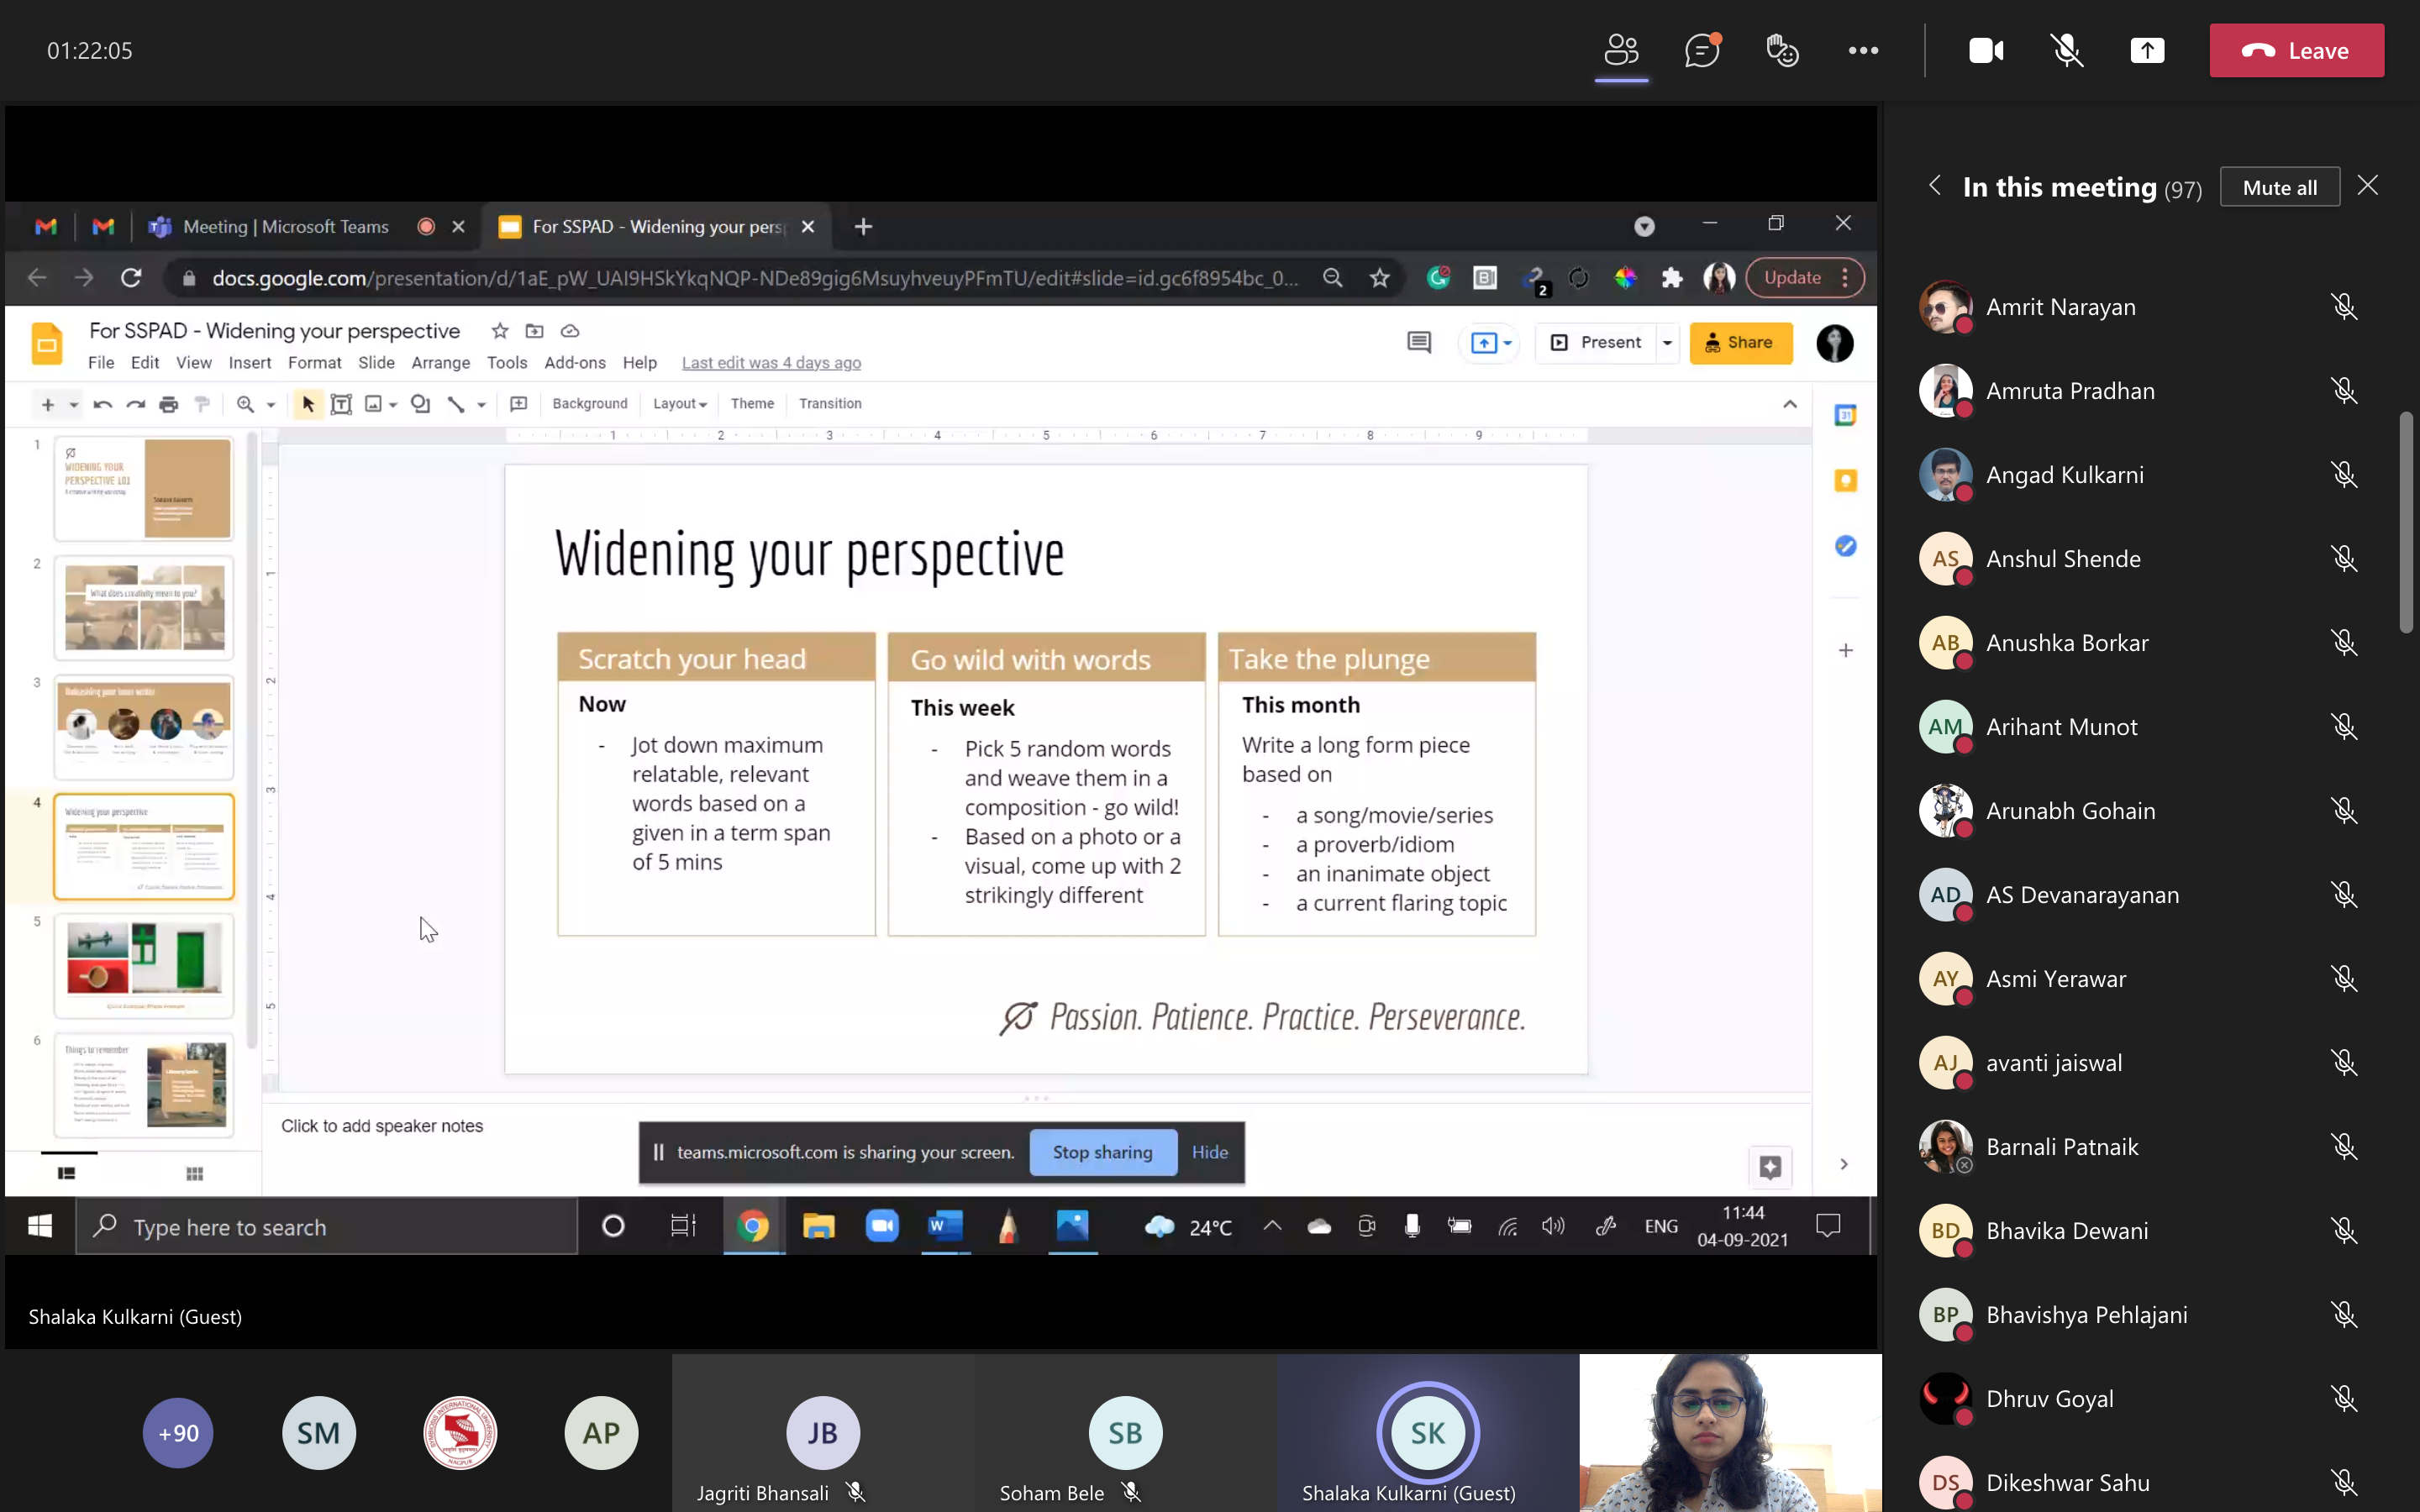The height and width of the screenshot is (1512, 2420).
Task: Open the Layout dropdown in toolbar
Action: pyautogui.click(x=680, y=404)
